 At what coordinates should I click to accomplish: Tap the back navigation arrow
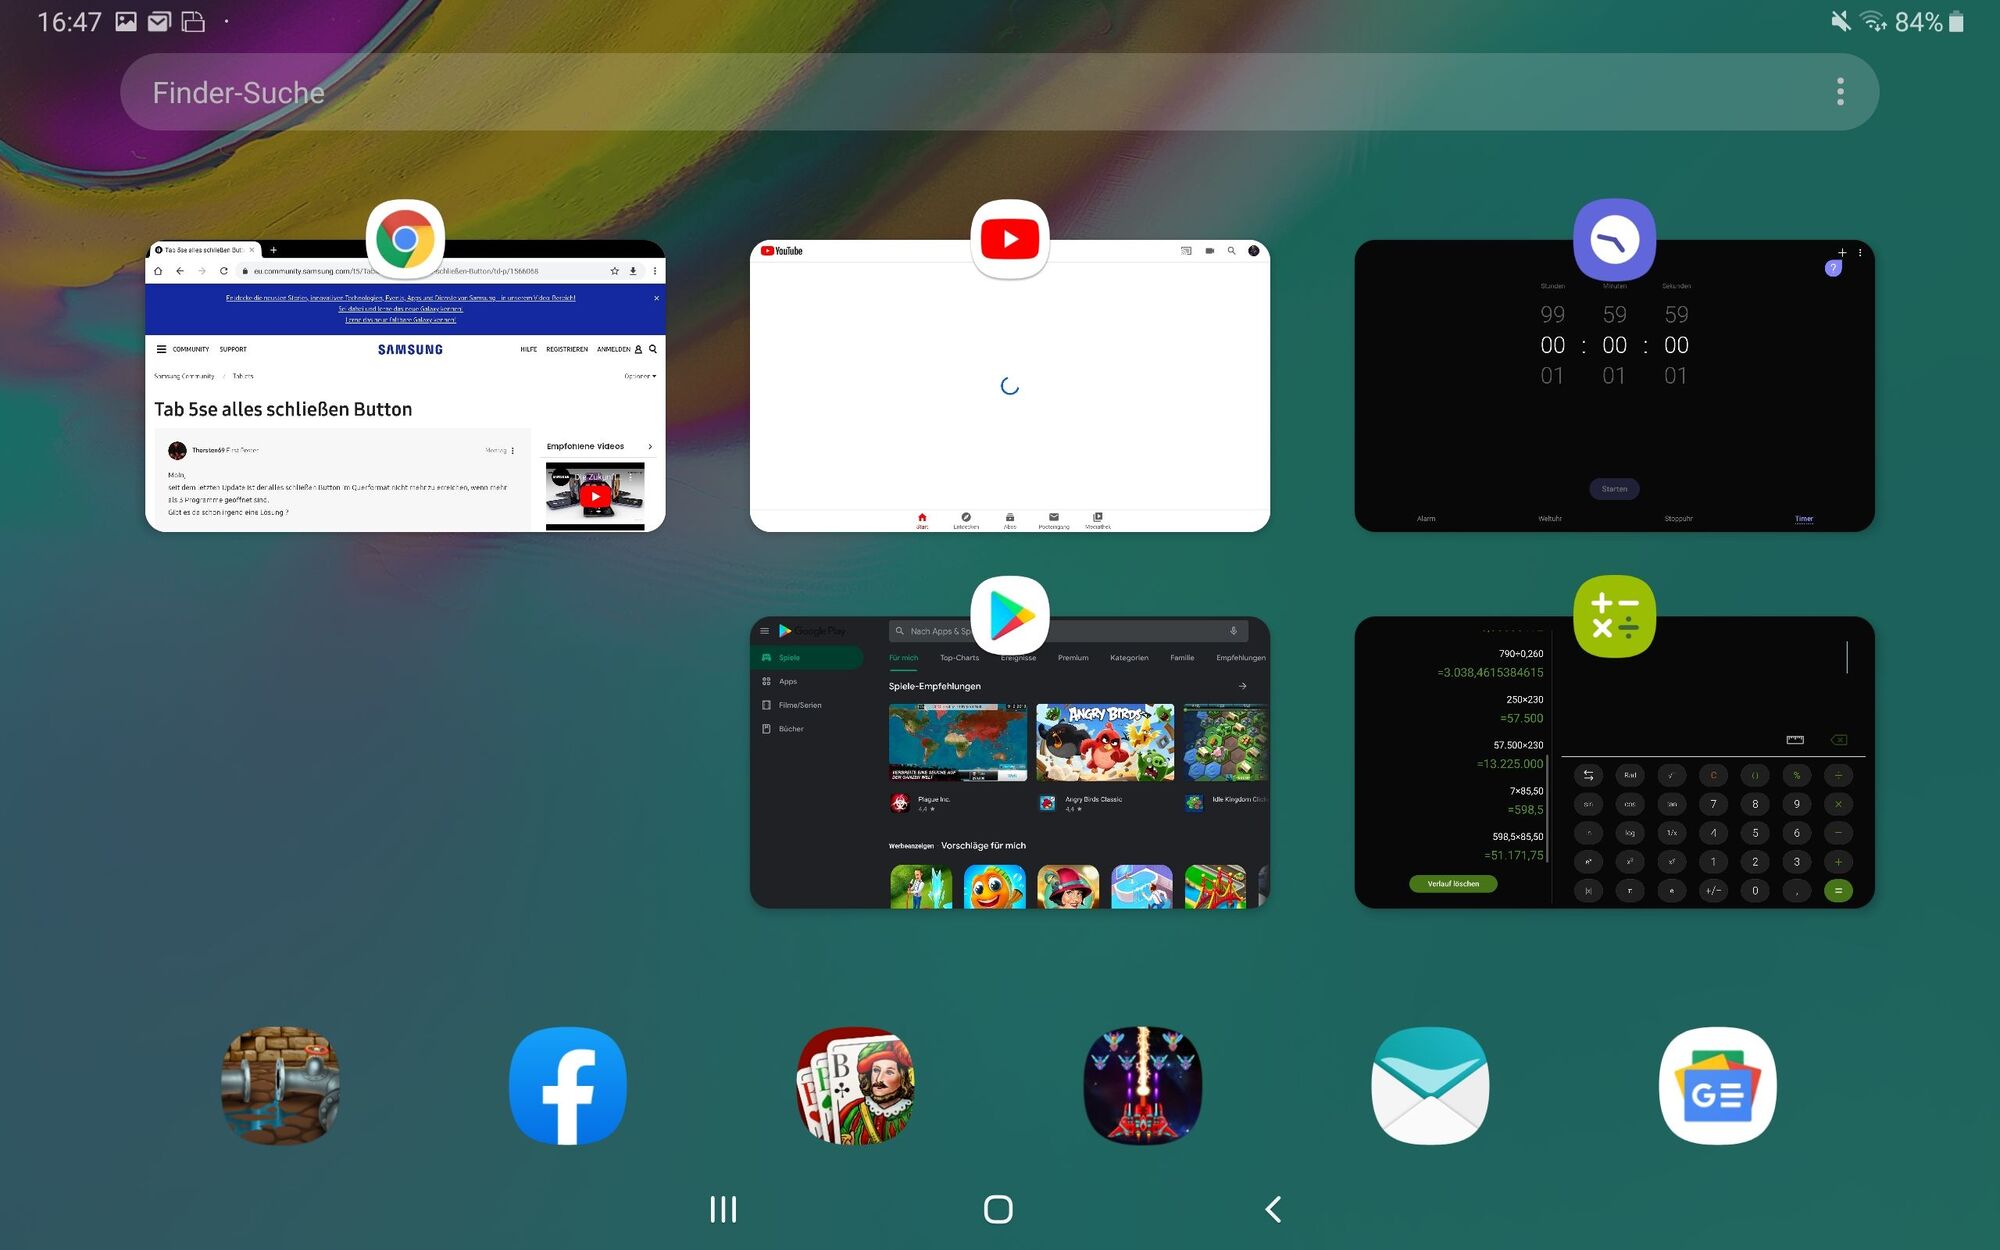point(1273,1209)
